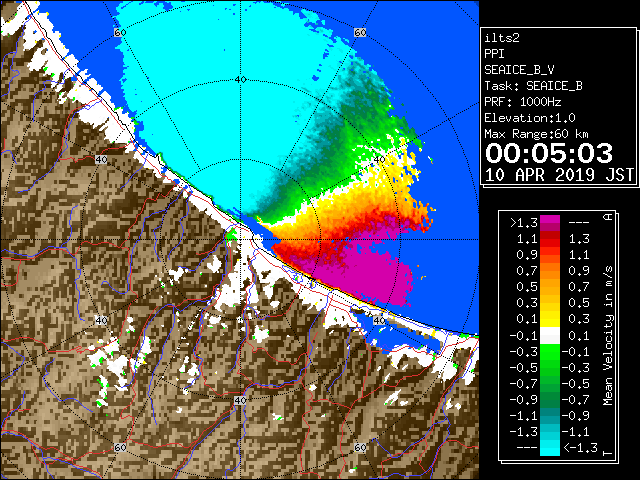Click the "Max Range:60 km" line
Screen dimensions: 640x480
coord(536,134)
